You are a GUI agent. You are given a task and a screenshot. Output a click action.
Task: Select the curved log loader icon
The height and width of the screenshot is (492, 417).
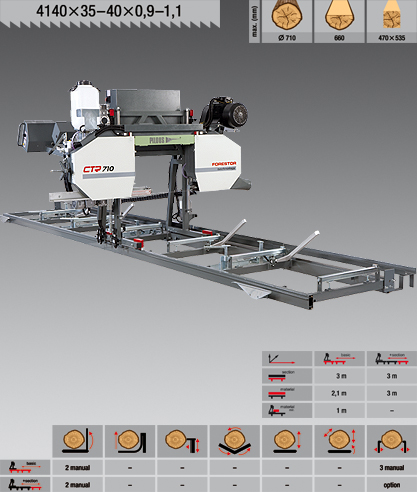coord(130,441)
